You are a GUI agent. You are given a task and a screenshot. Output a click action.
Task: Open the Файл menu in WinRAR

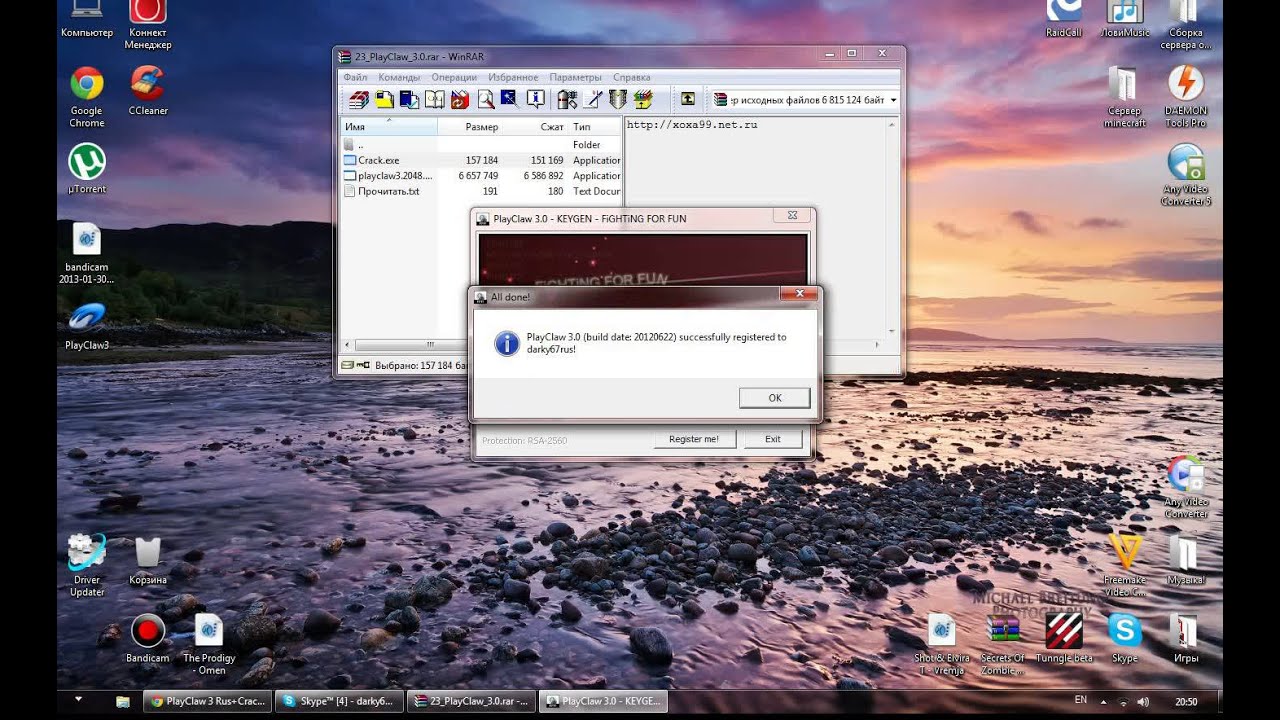[x=355, y=77]
